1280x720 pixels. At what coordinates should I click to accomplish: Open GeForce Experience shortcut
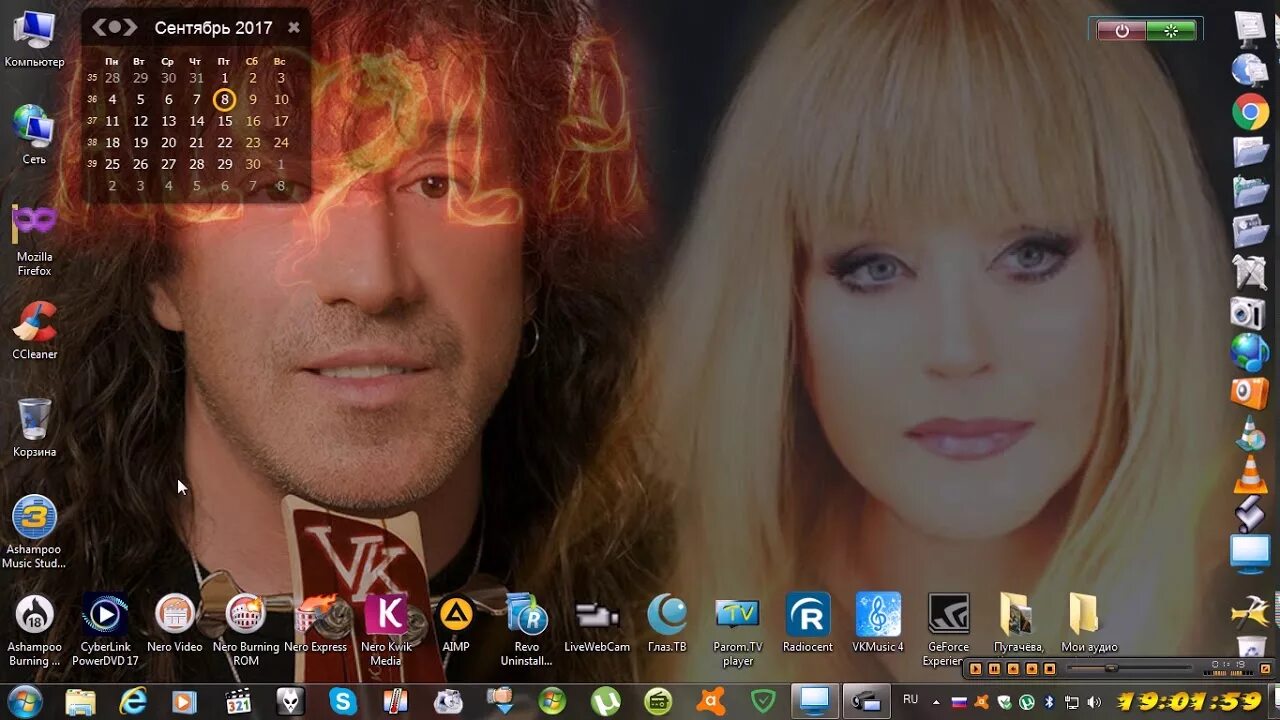point(947,629)
